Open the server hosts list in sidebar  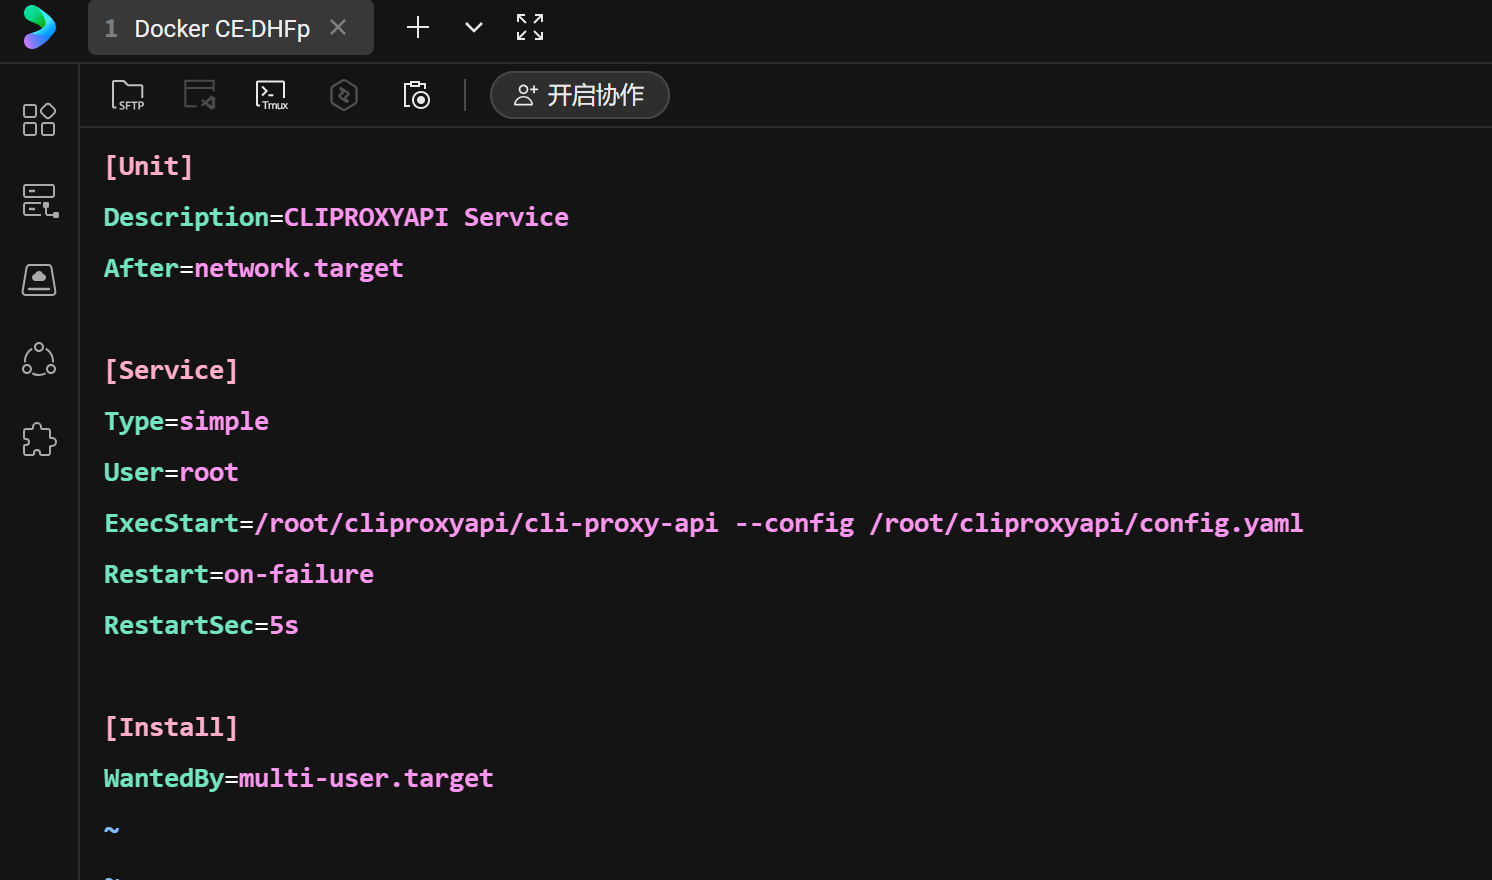click(x=39, y=200)
